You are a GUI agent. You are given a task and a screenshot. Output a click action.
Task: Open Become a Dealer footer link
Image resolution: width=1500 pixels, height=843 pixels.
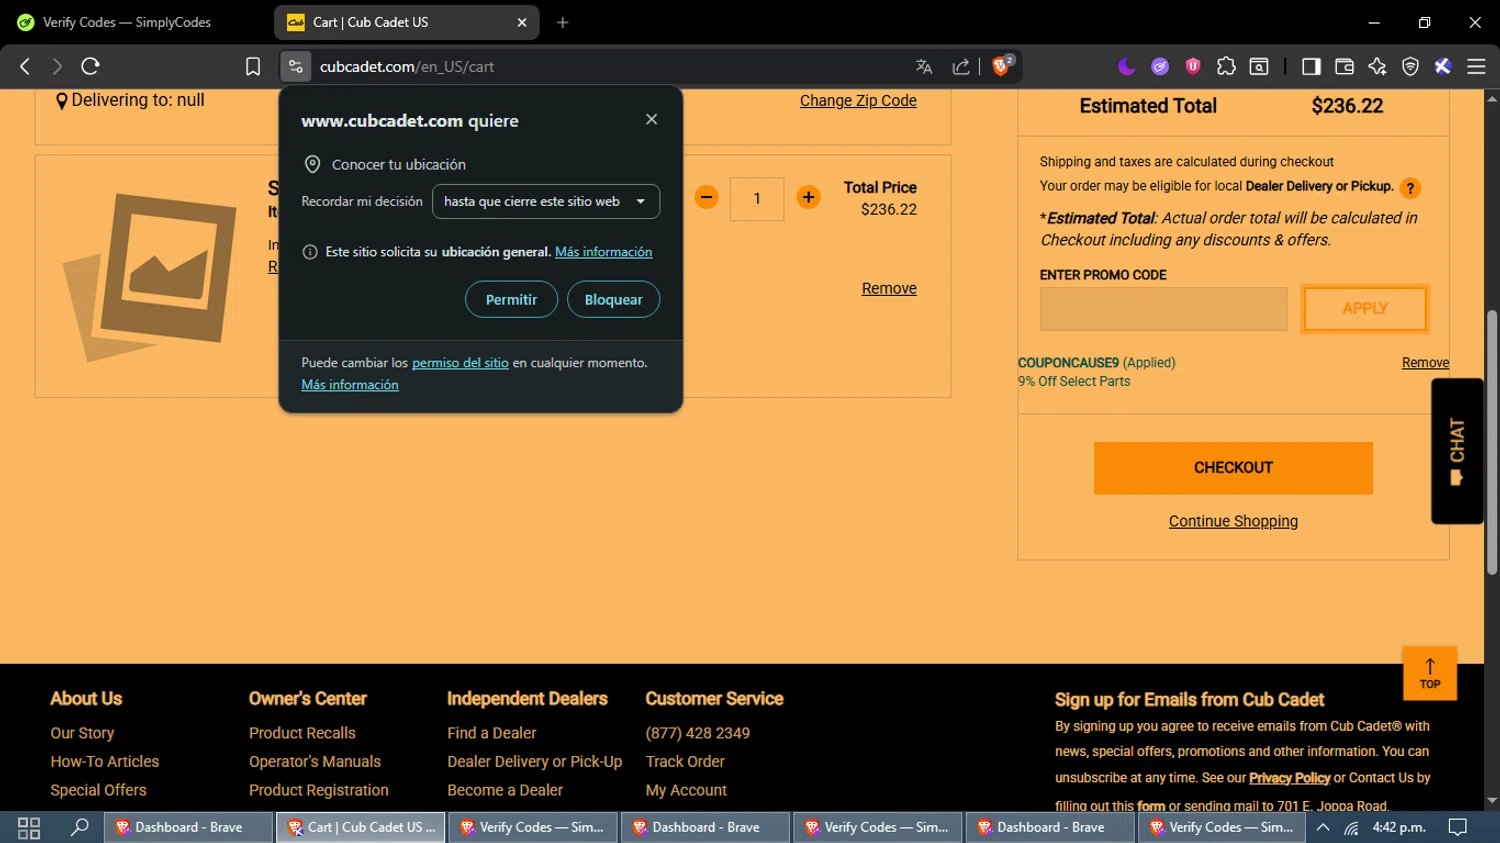tap(505, 790)
